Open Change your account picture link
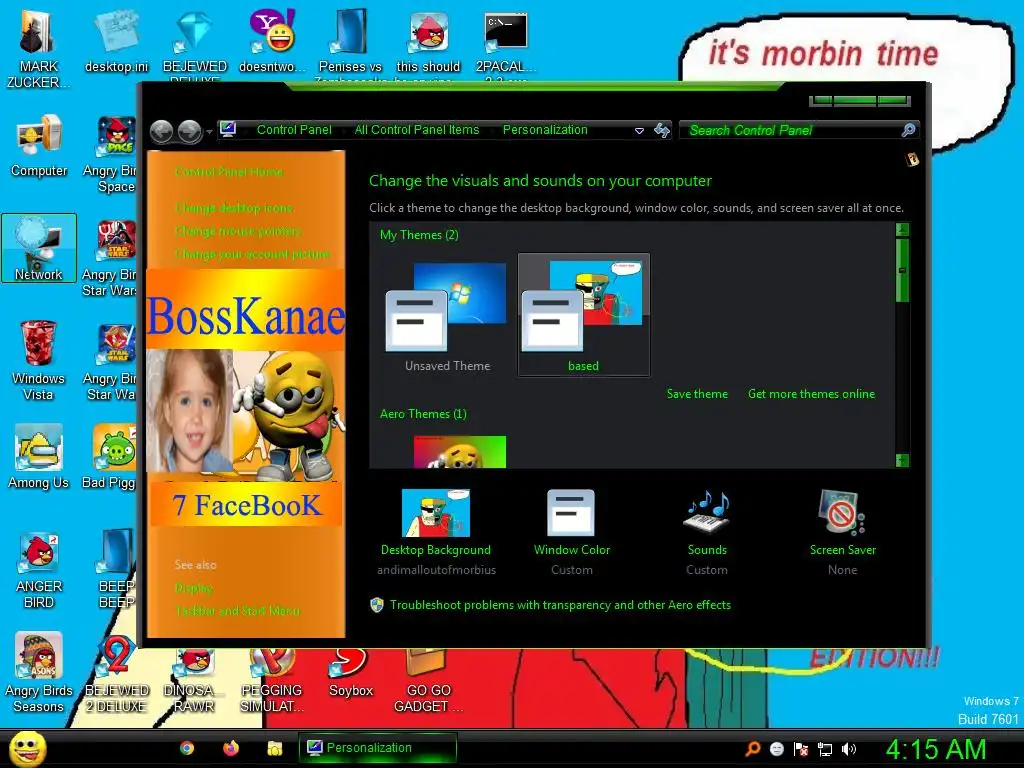Image resolution: width=1024 pixels, height=768 pixels. [x=252, y=253]
